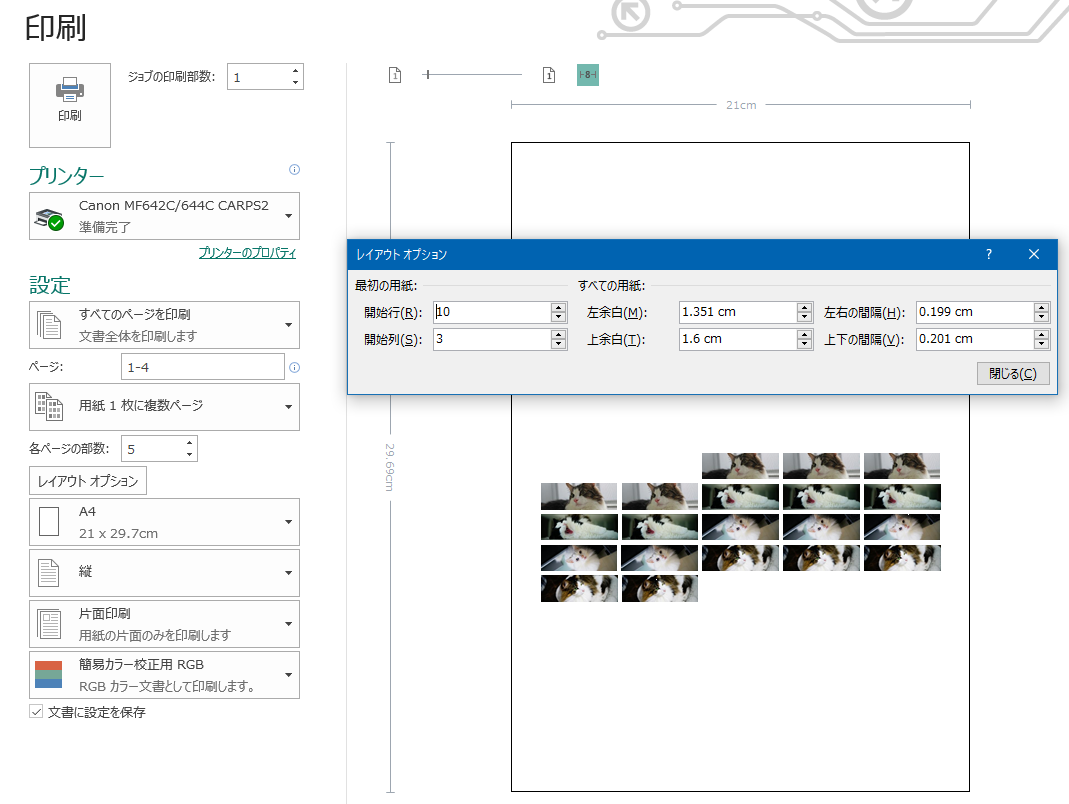Decrease 上下の間隔 with down arrow
The width and height of the screenshot is (1069, 804).
[1041, 344]
